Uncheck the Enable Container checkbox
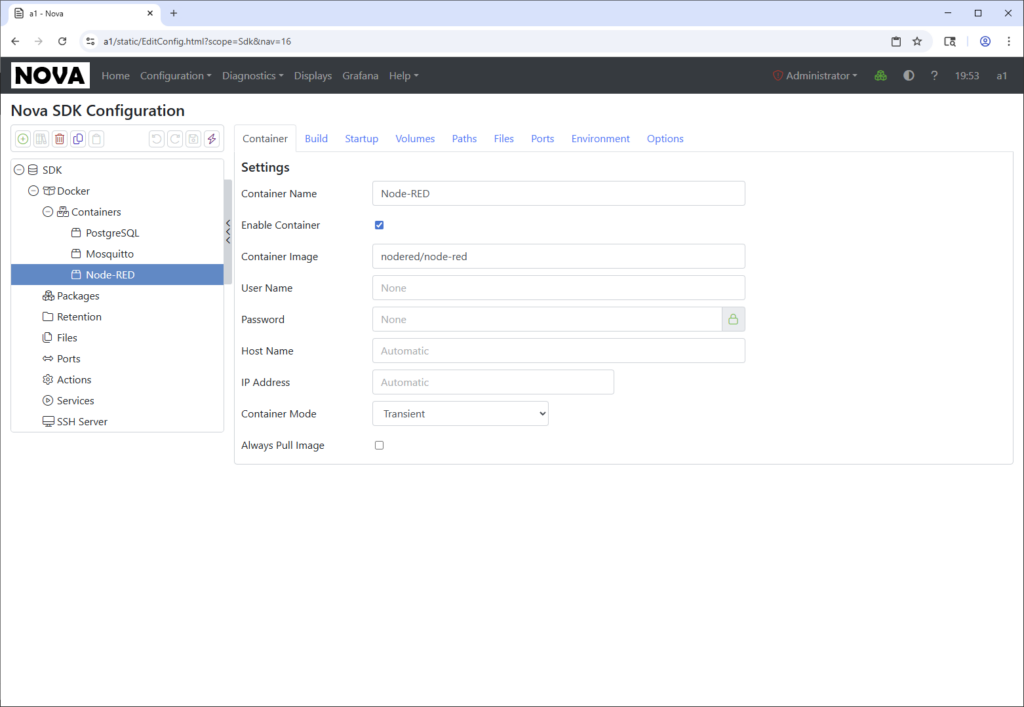The height and width of the screenshot is (707, 1024). click(x=379, y=225)
